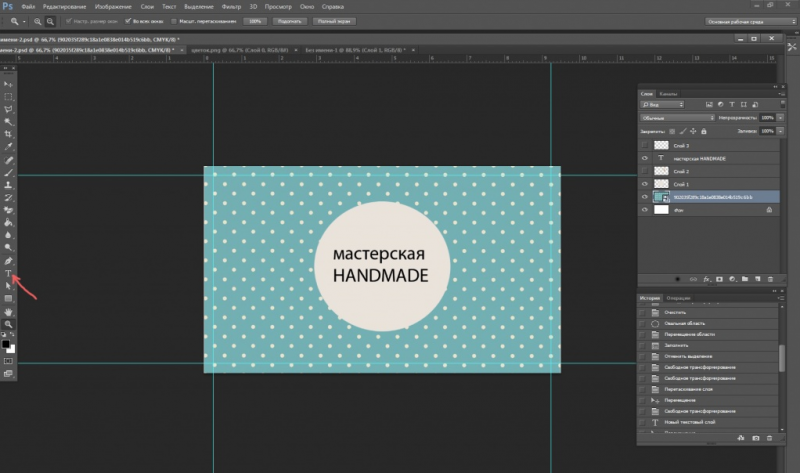
Task: Select the Move tool in toolbar
Action: pyautogui.click(x=9, y=84)
